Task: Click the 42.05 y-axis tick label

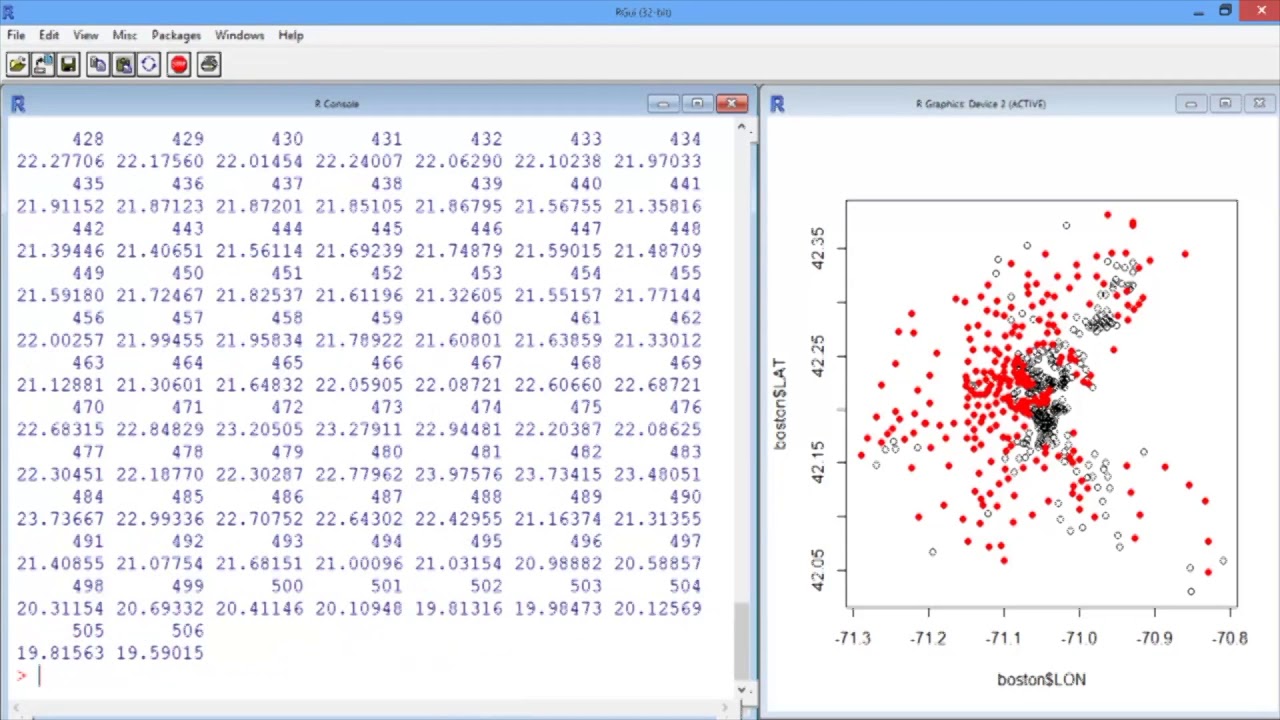Action: click(x=820, y=570)
